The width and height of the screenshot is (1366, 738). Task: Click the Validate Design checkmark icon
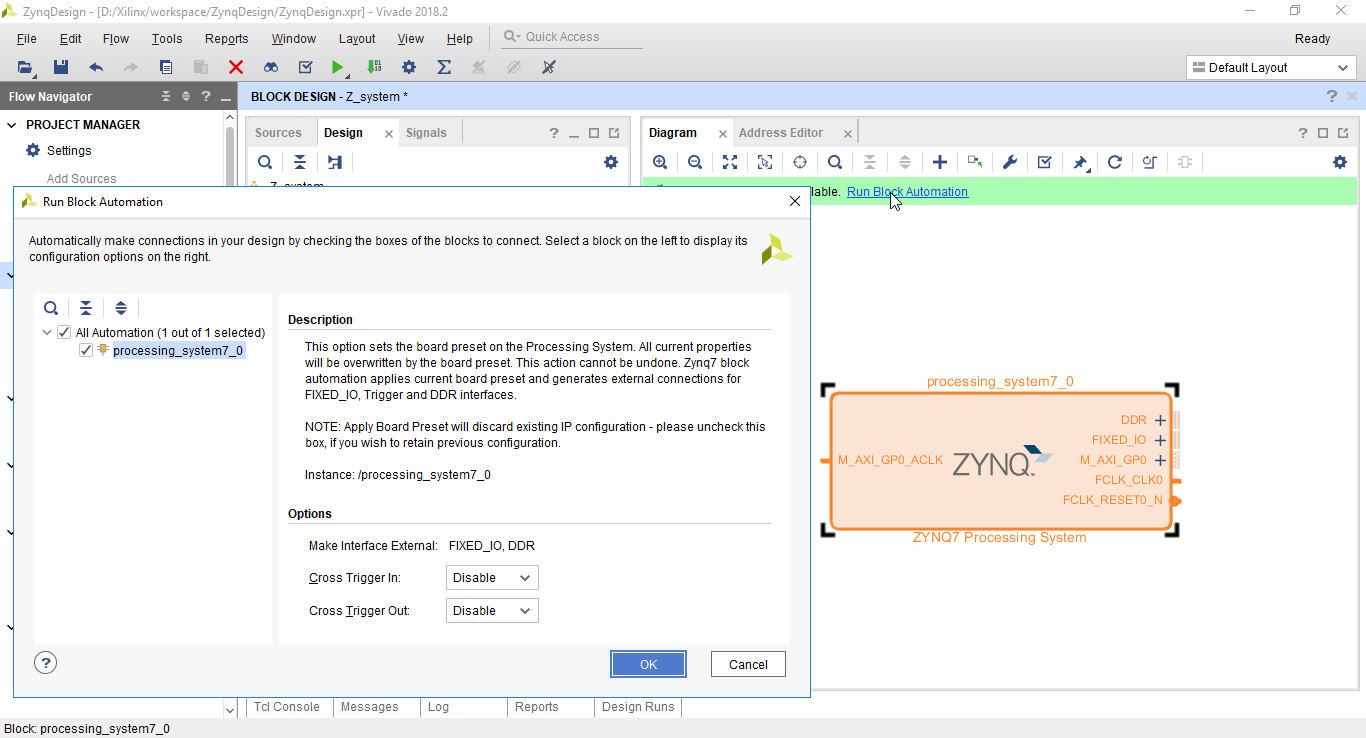tap(1045, 162)
